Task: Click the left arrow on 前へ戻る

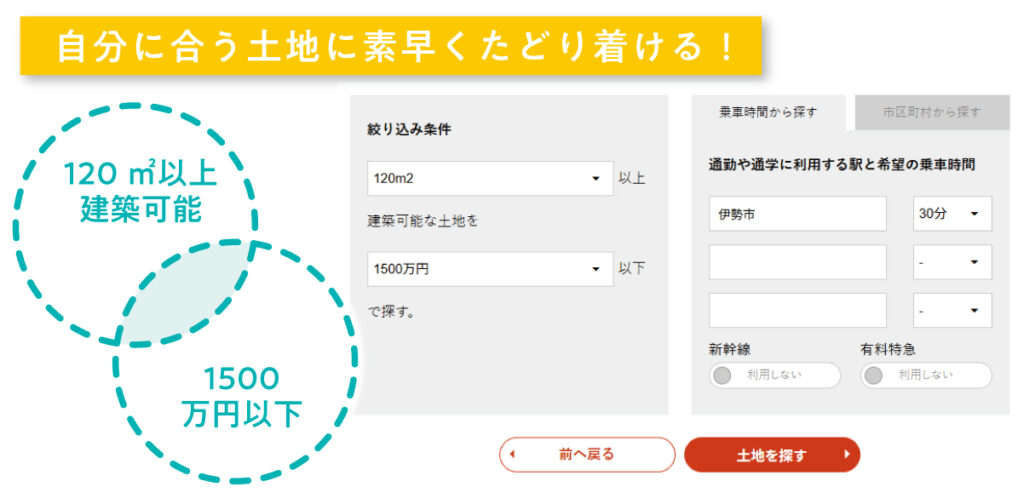Action: click(x=513, y=454)
